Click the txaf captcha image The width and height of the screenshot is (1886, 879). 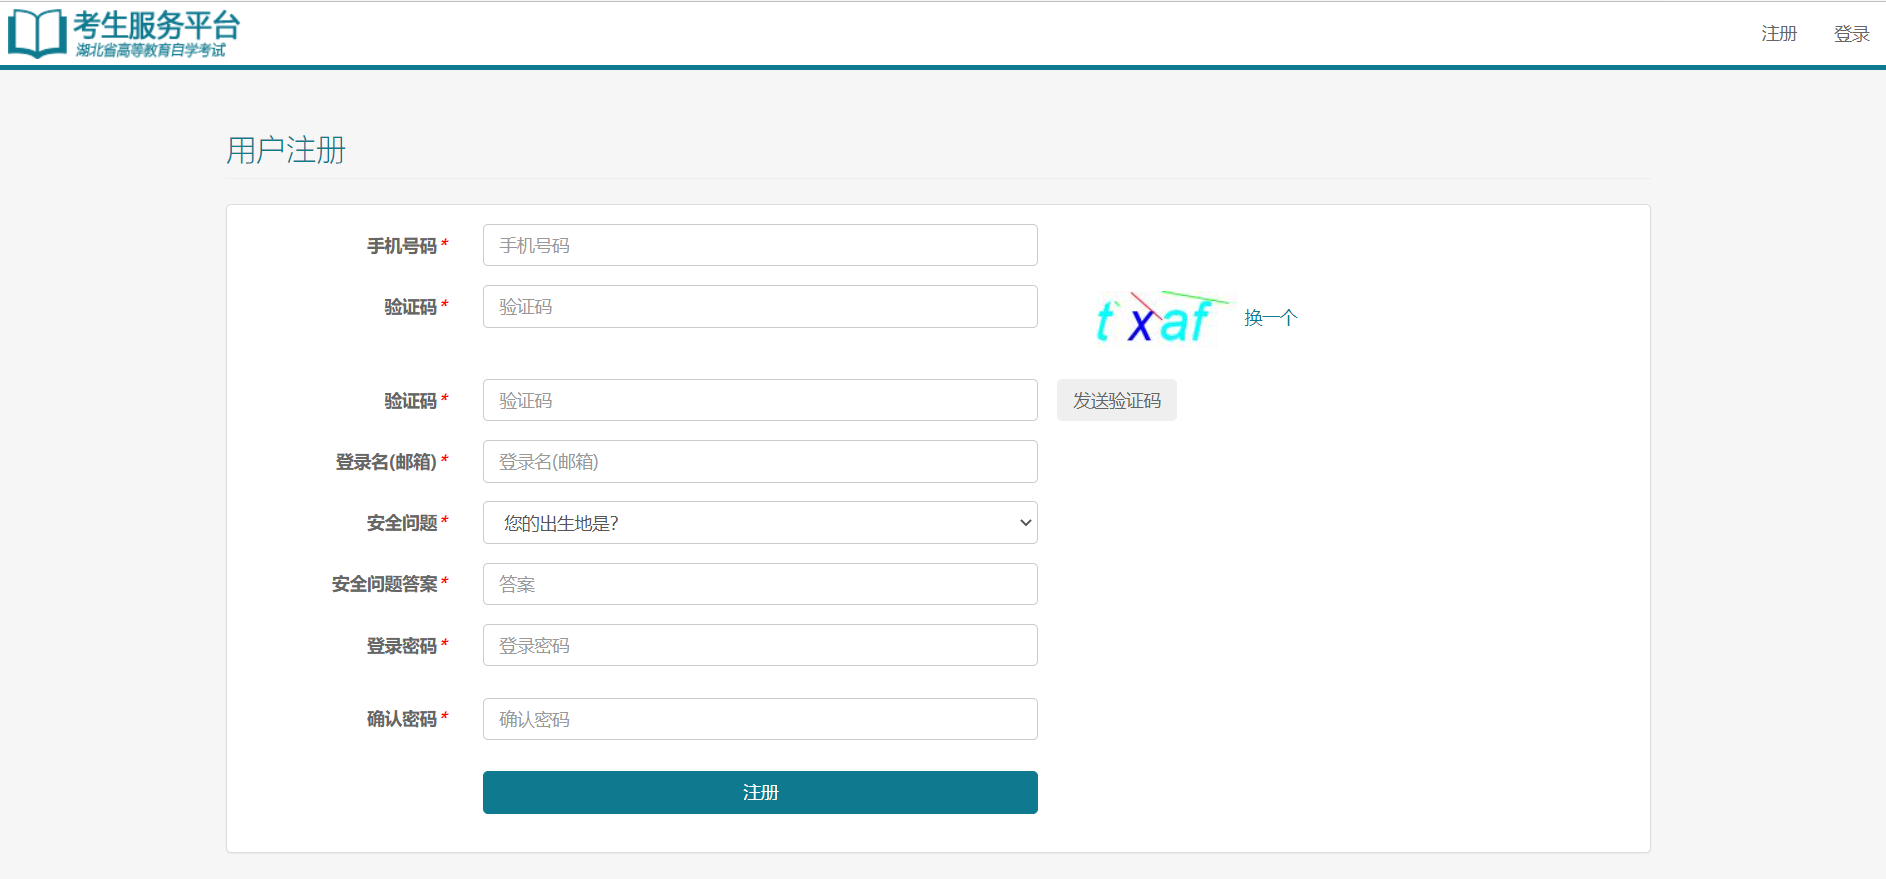[x=1155, y=318]
